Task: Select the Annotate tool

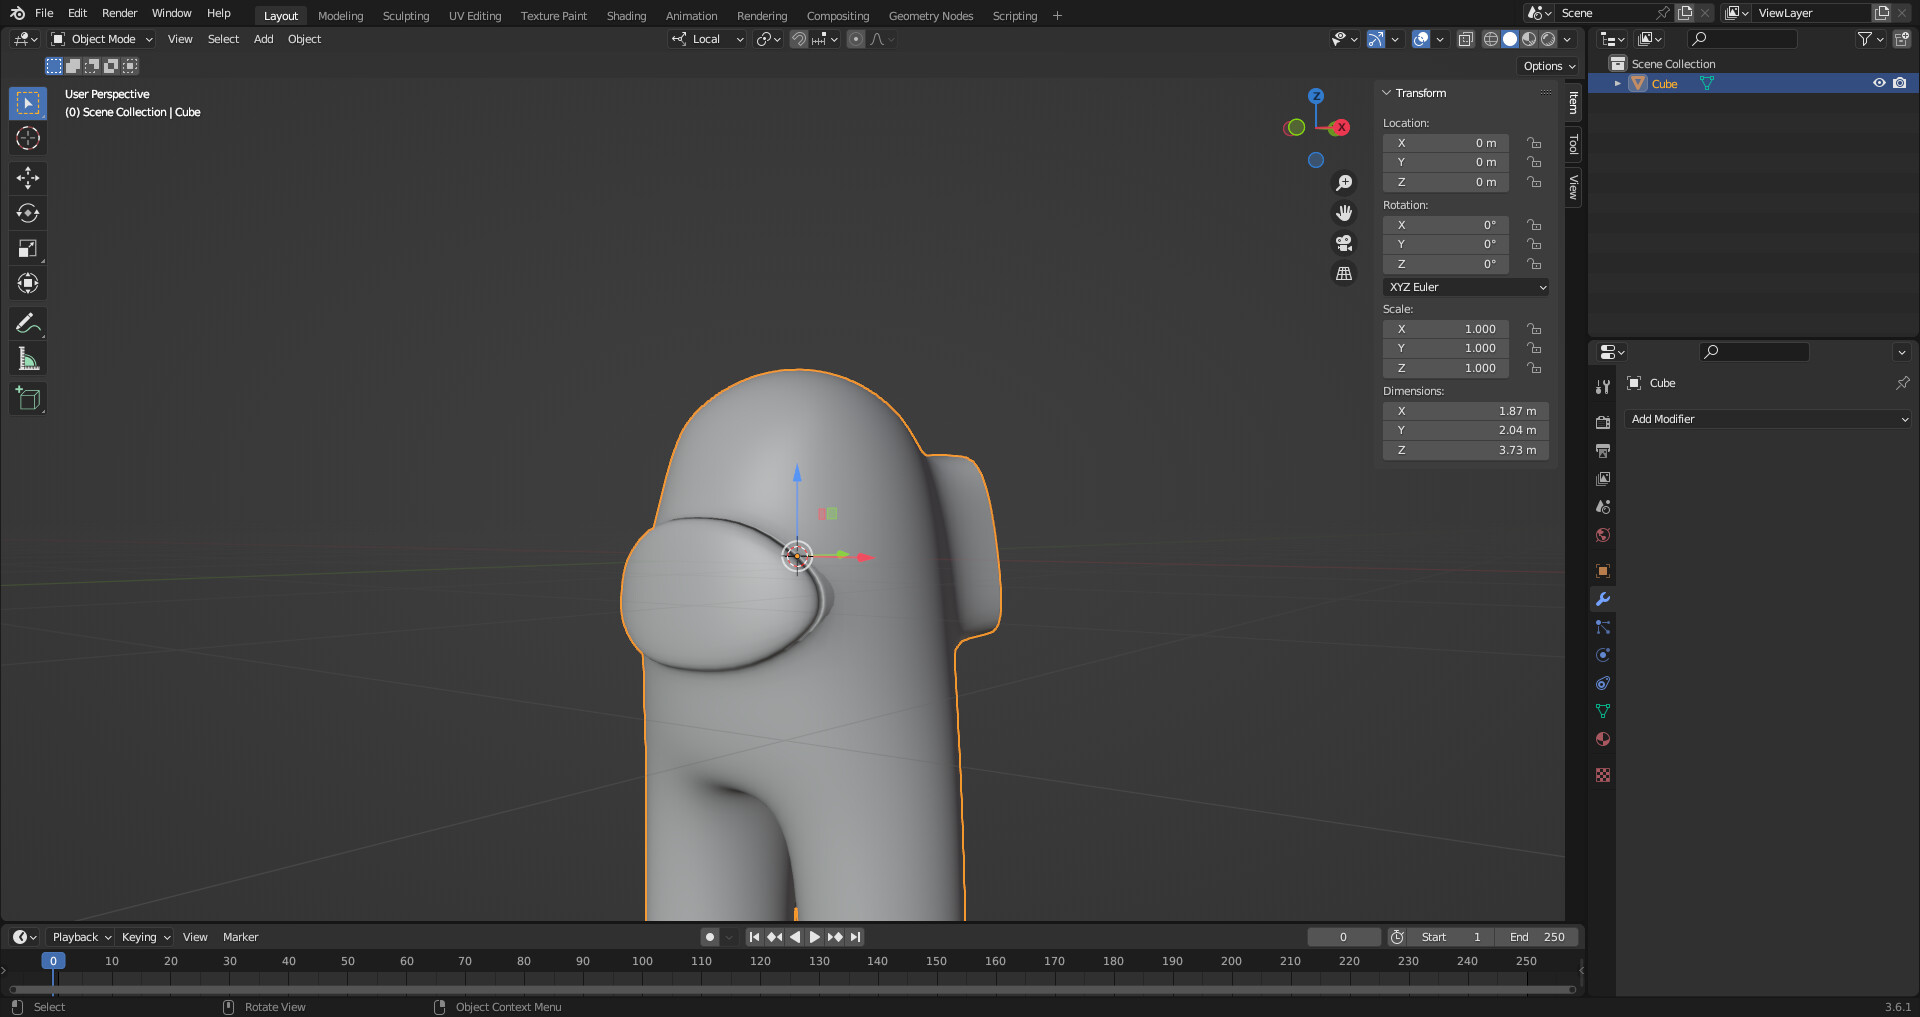Action: coord(28,324)
